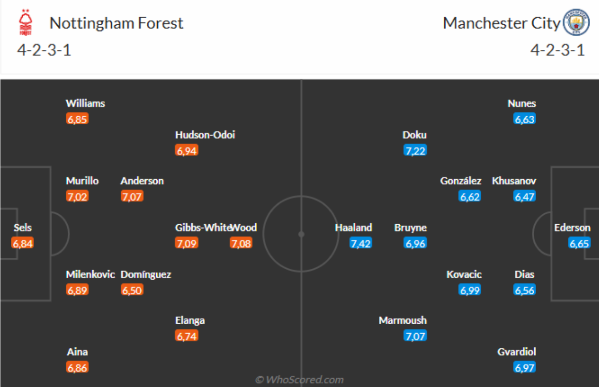Click Wood's 7,08 rating badge
The height and width of the screenshot is (387, 599).
point(241,243)
